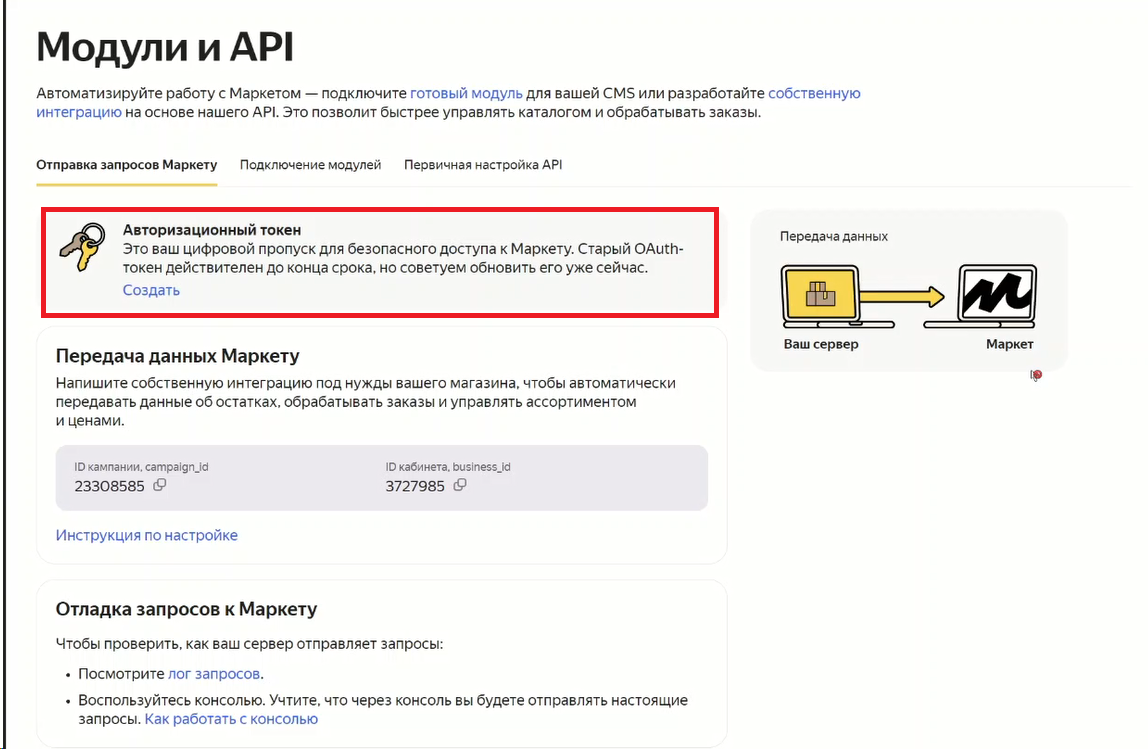Click the ID кампании, campaign_id label
This screenshot has height=749, width=1148.
coord(141,466)
